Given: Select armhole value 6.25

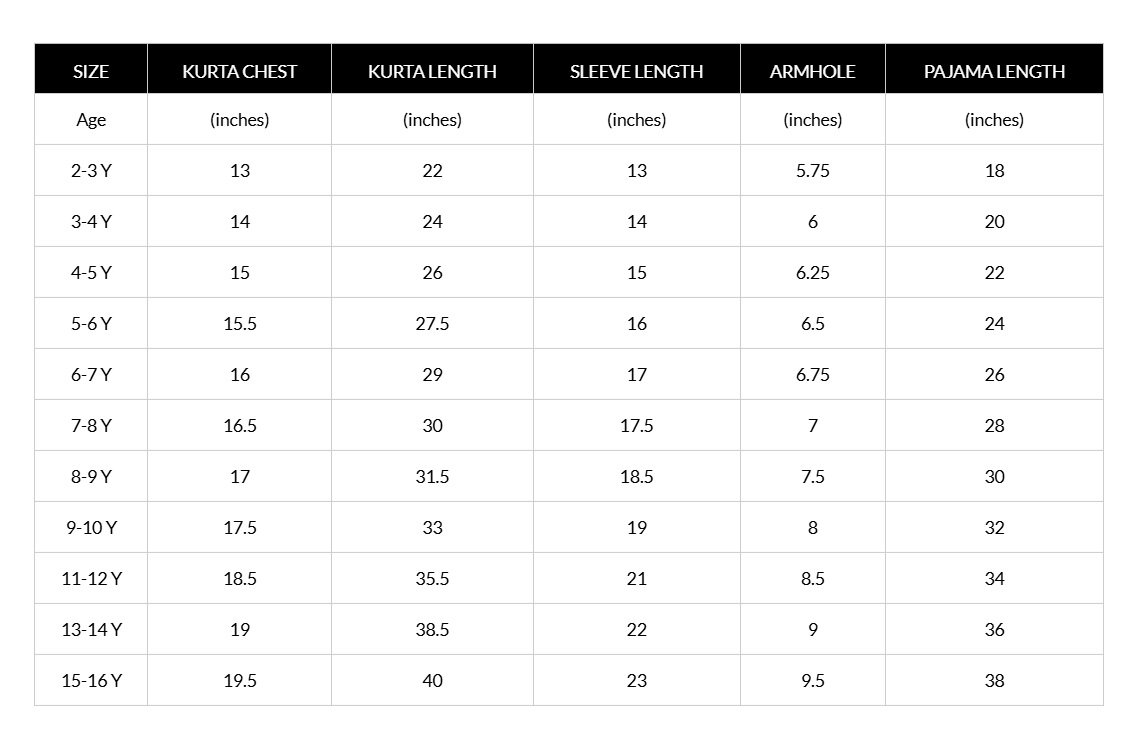Looking at the screenshot, I should click(x=813, y=273).
